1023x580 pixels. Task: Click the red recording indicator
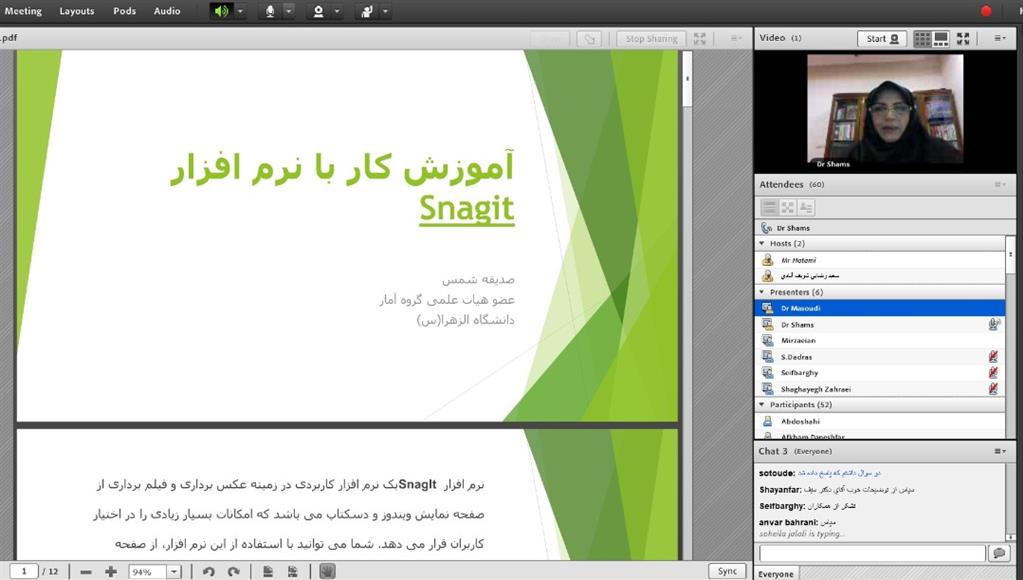point(986,10)
